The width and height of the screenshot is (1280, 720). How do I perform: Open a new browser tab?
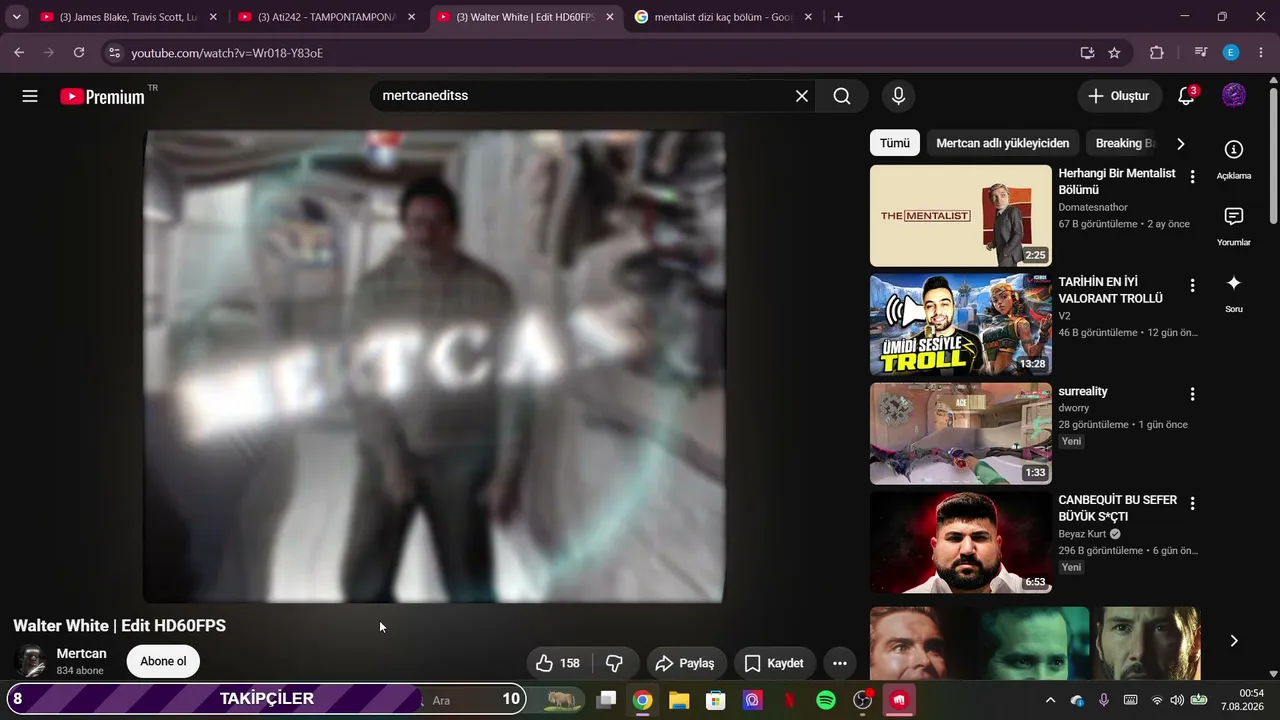point(838,17)
